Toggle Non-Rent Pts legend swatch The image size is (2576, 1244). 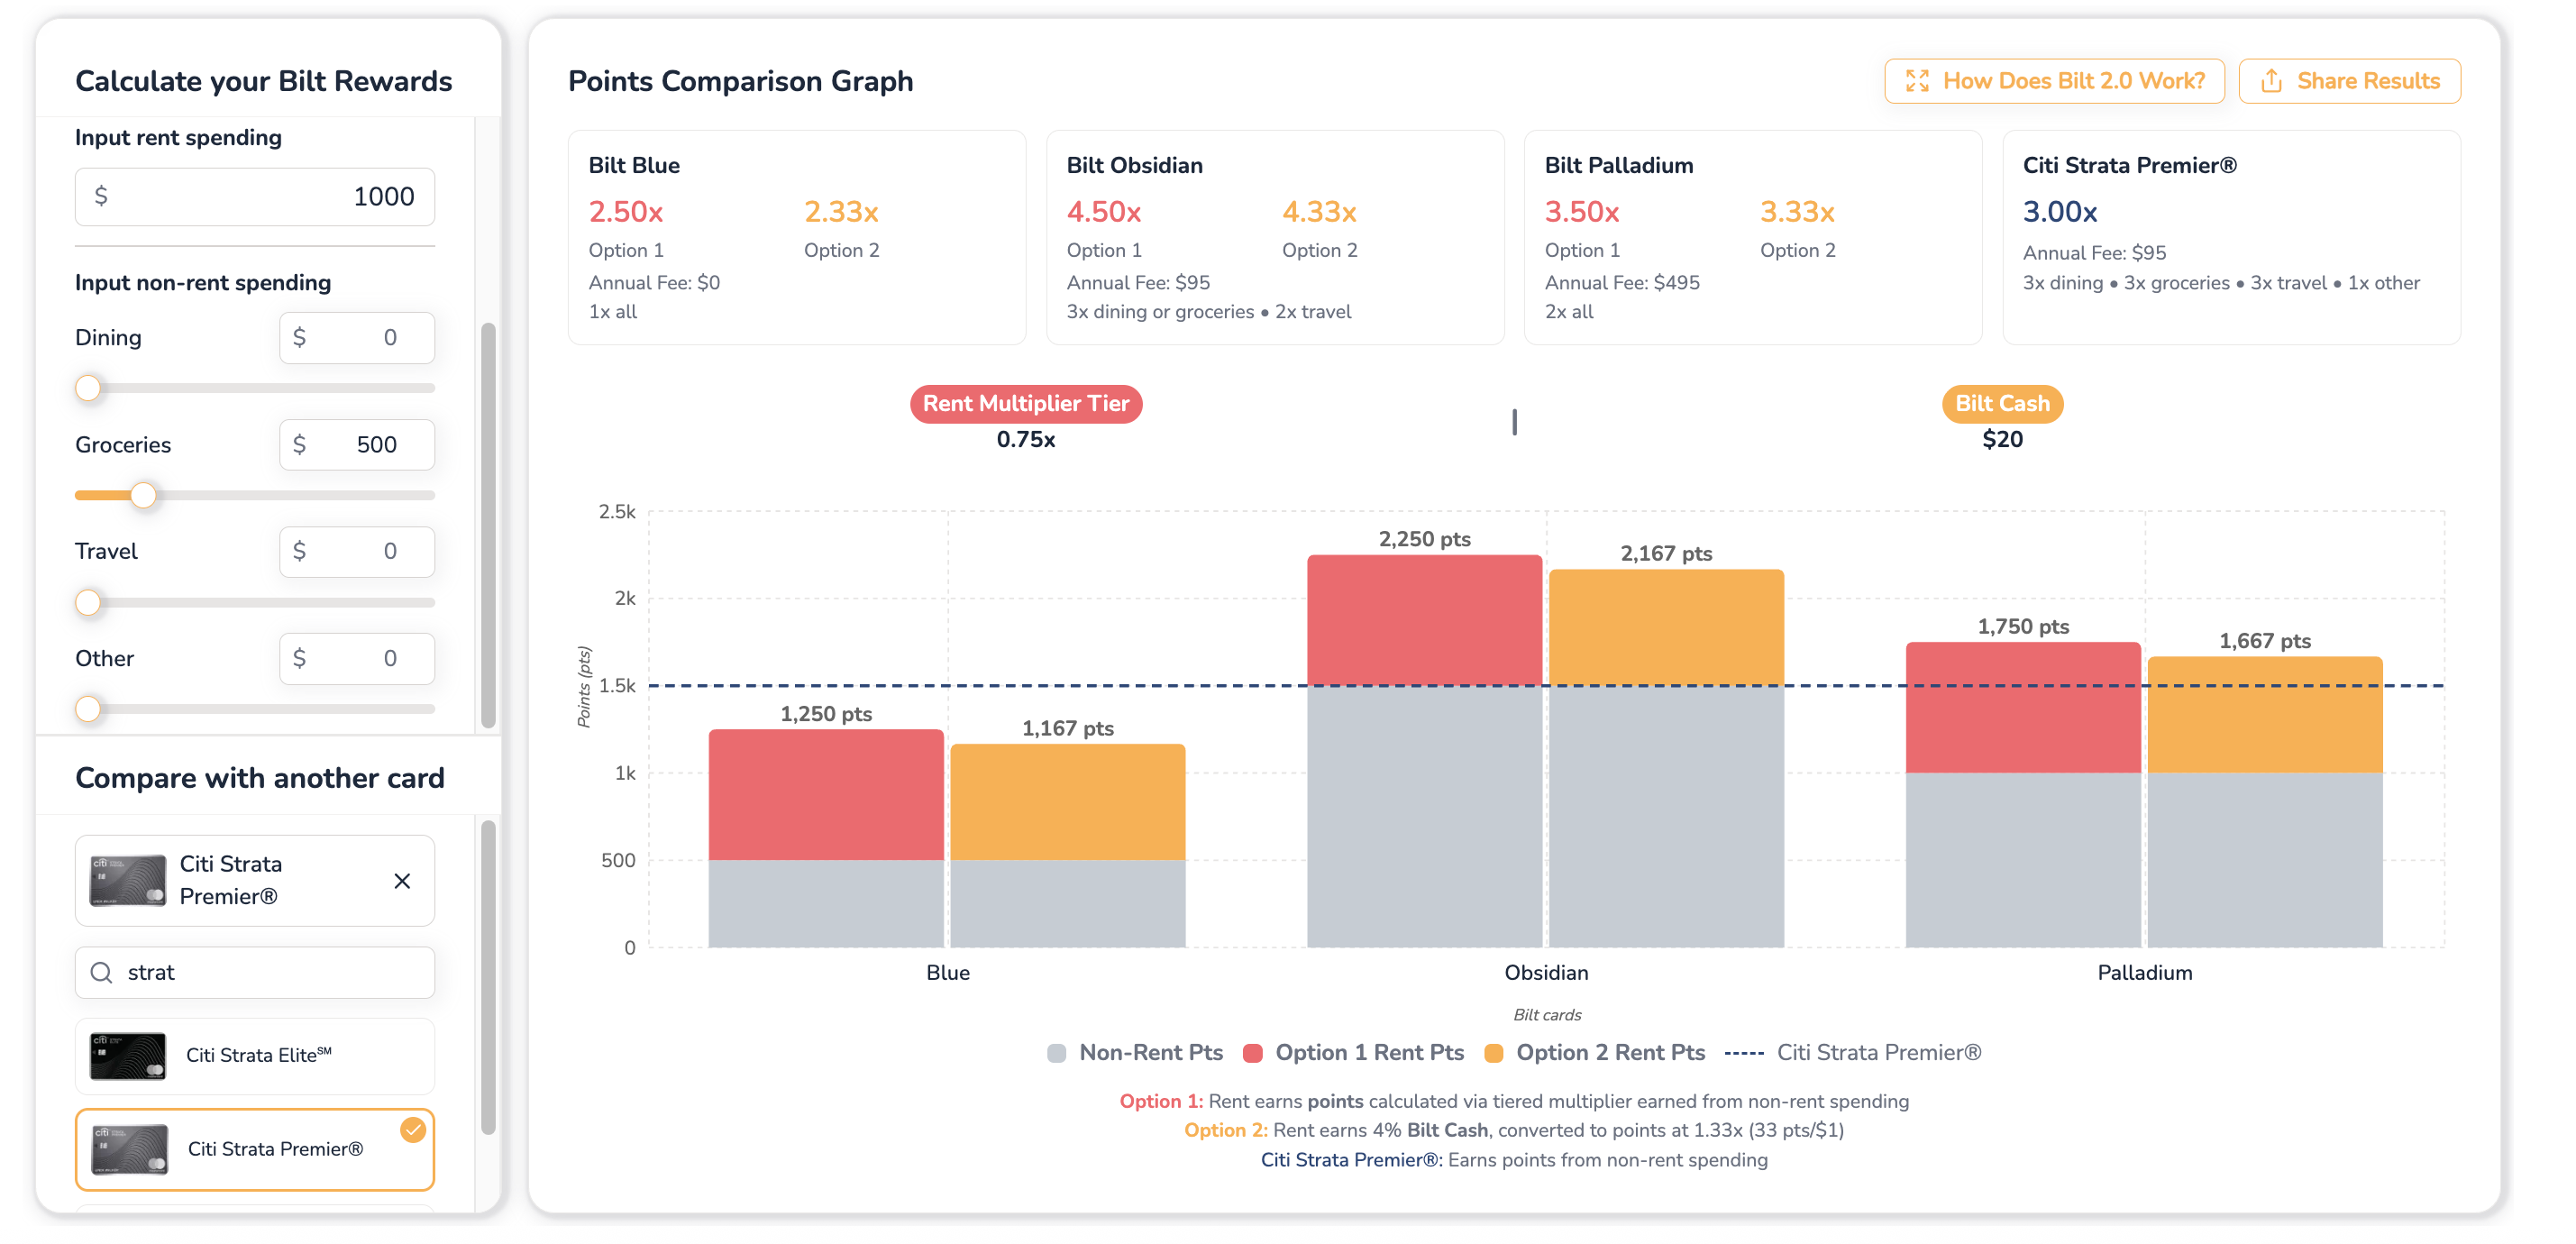(x=1056, y=1052)
